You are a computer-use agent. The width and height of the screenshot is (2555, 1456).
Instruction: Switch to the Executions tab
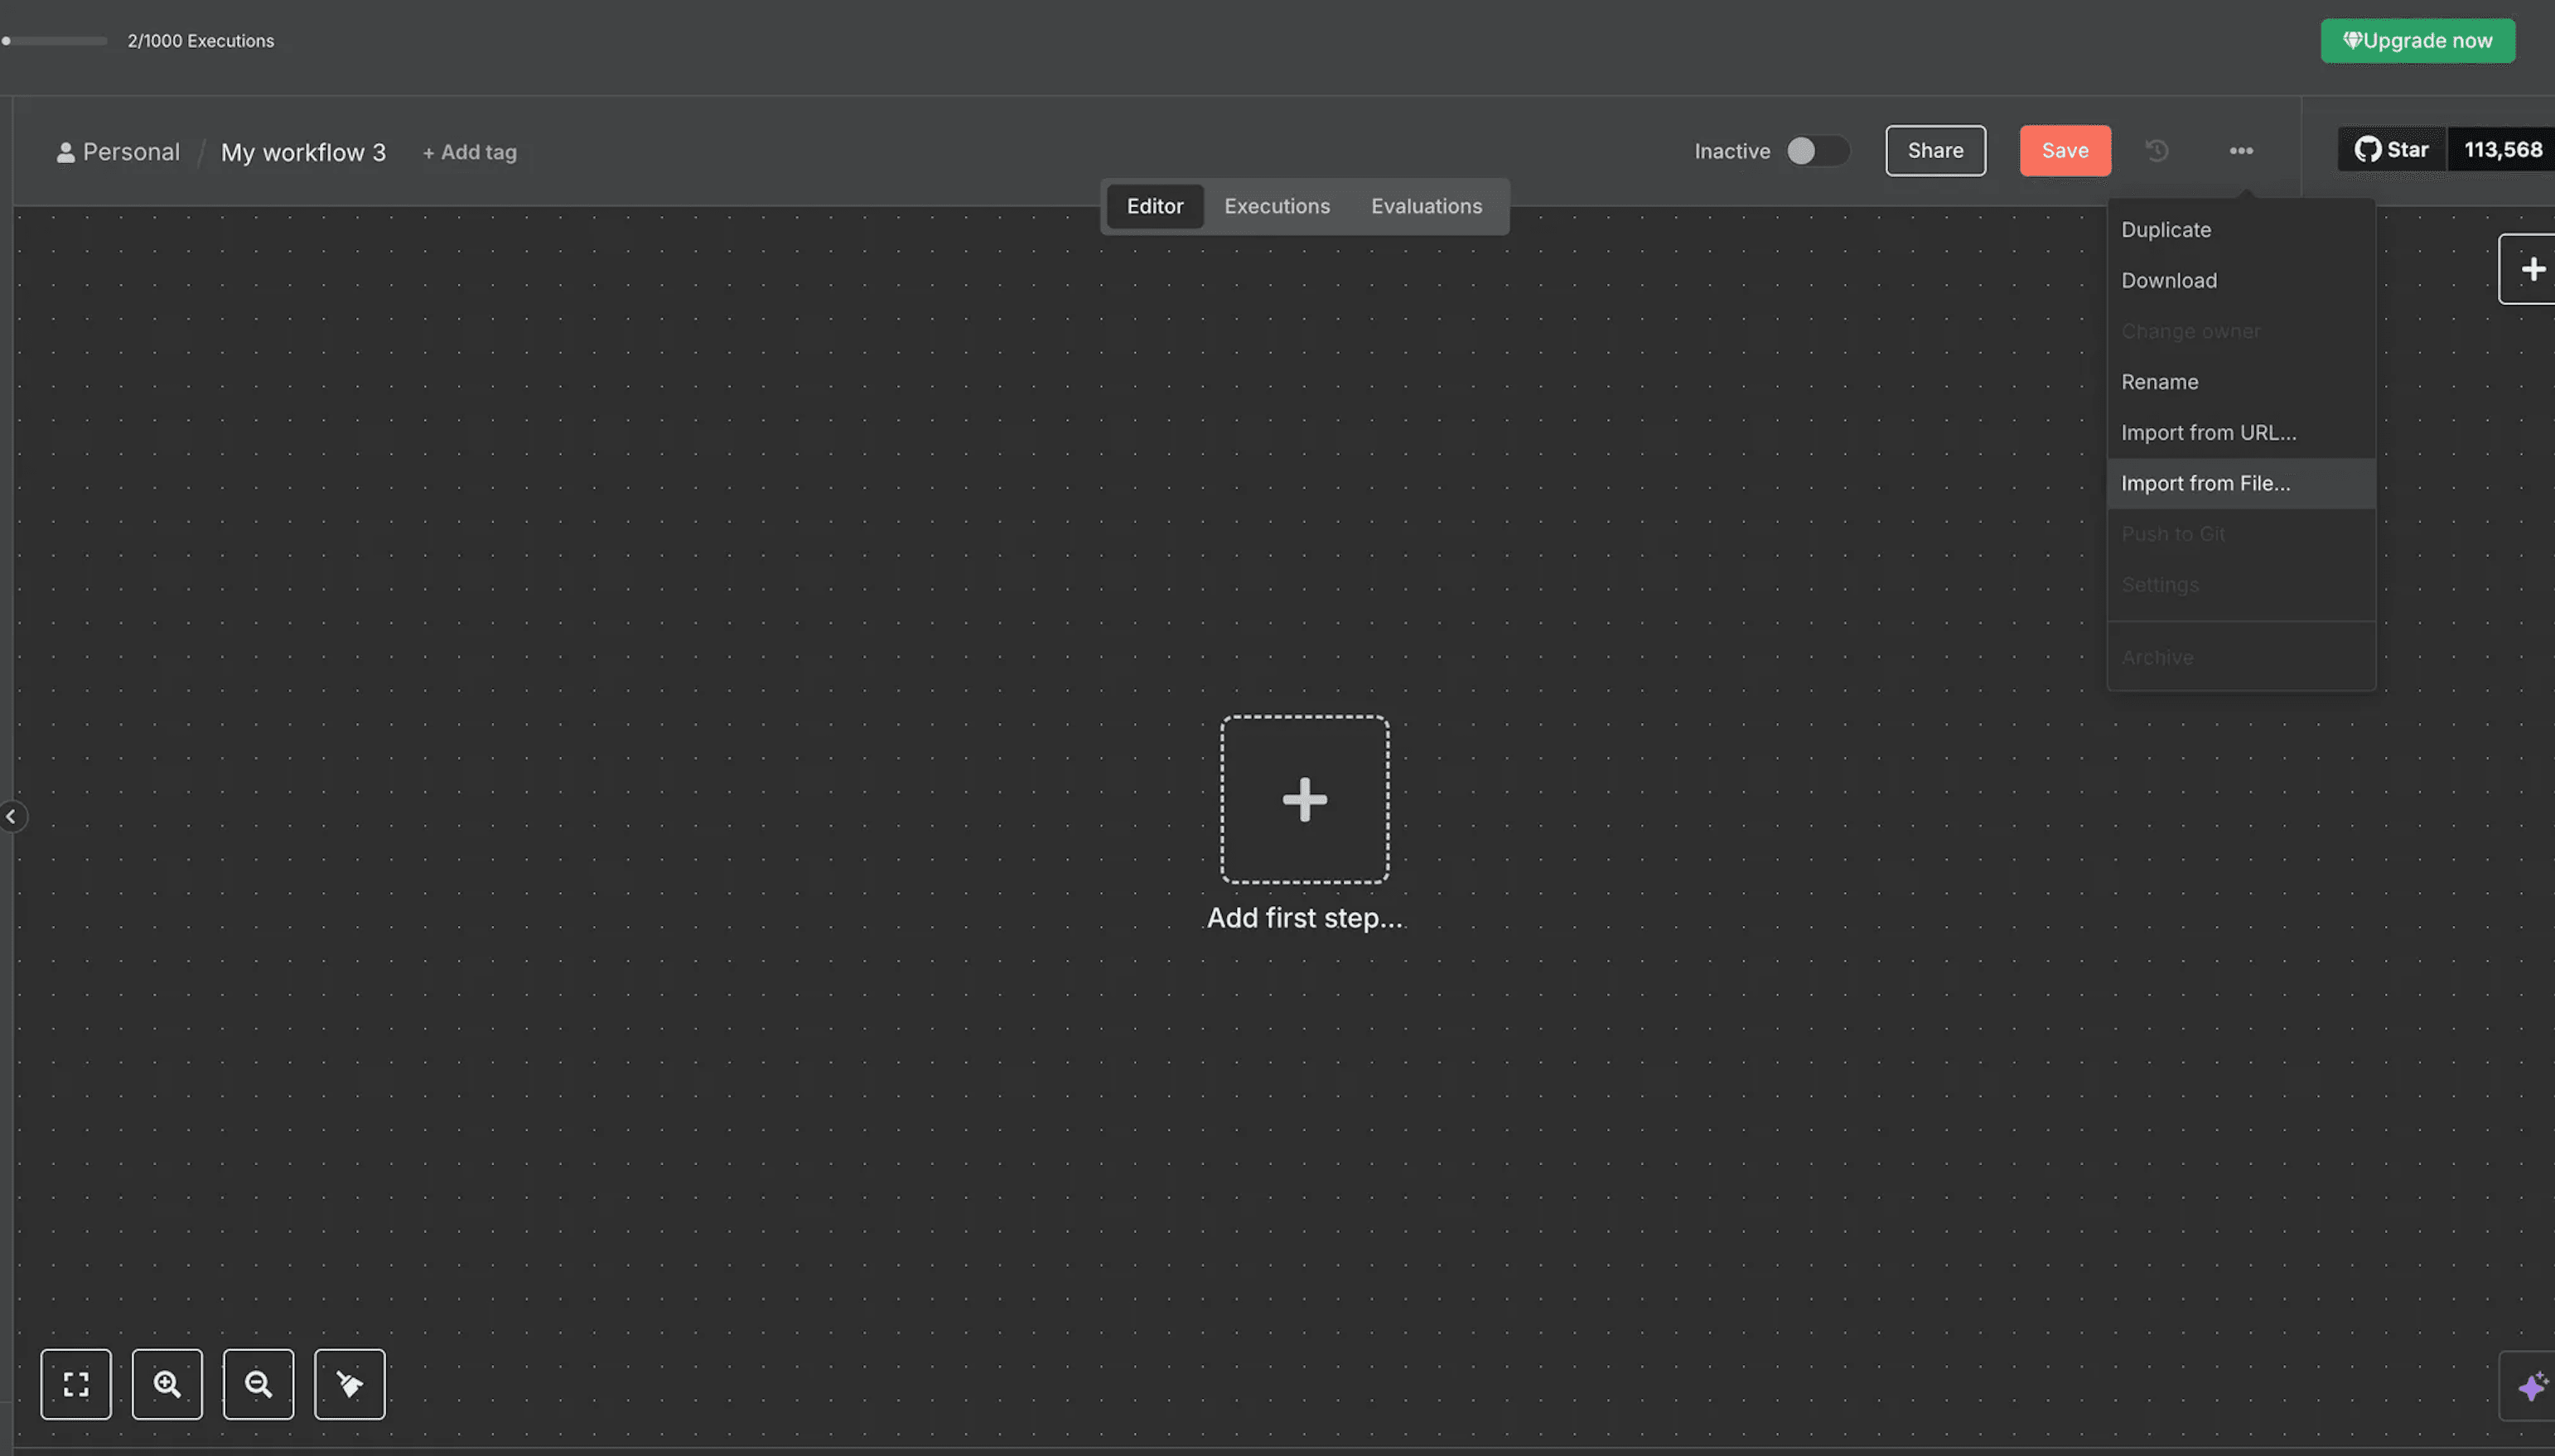1277,206
